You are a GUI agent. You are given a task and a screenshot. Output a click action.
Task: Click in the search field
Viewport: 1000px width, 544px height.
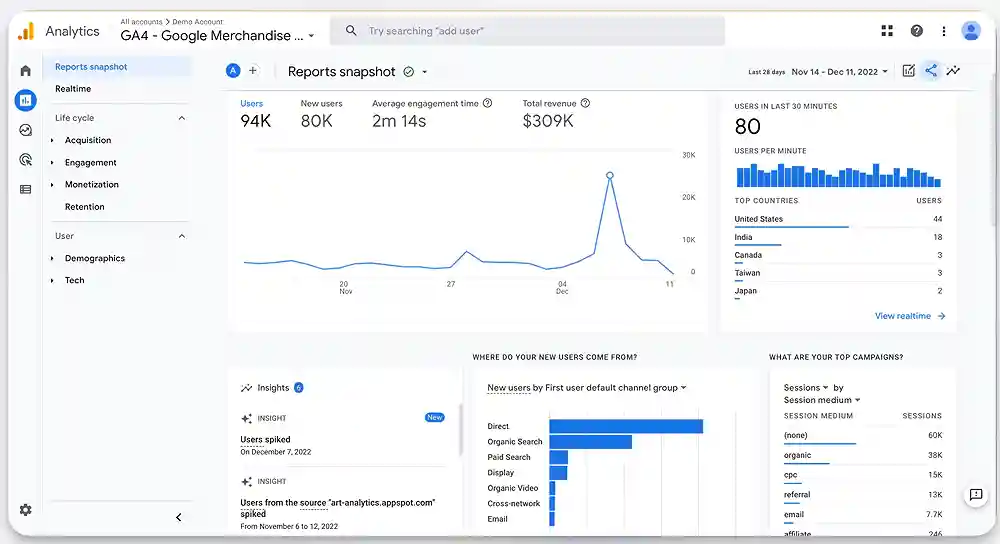coord(527,31)
